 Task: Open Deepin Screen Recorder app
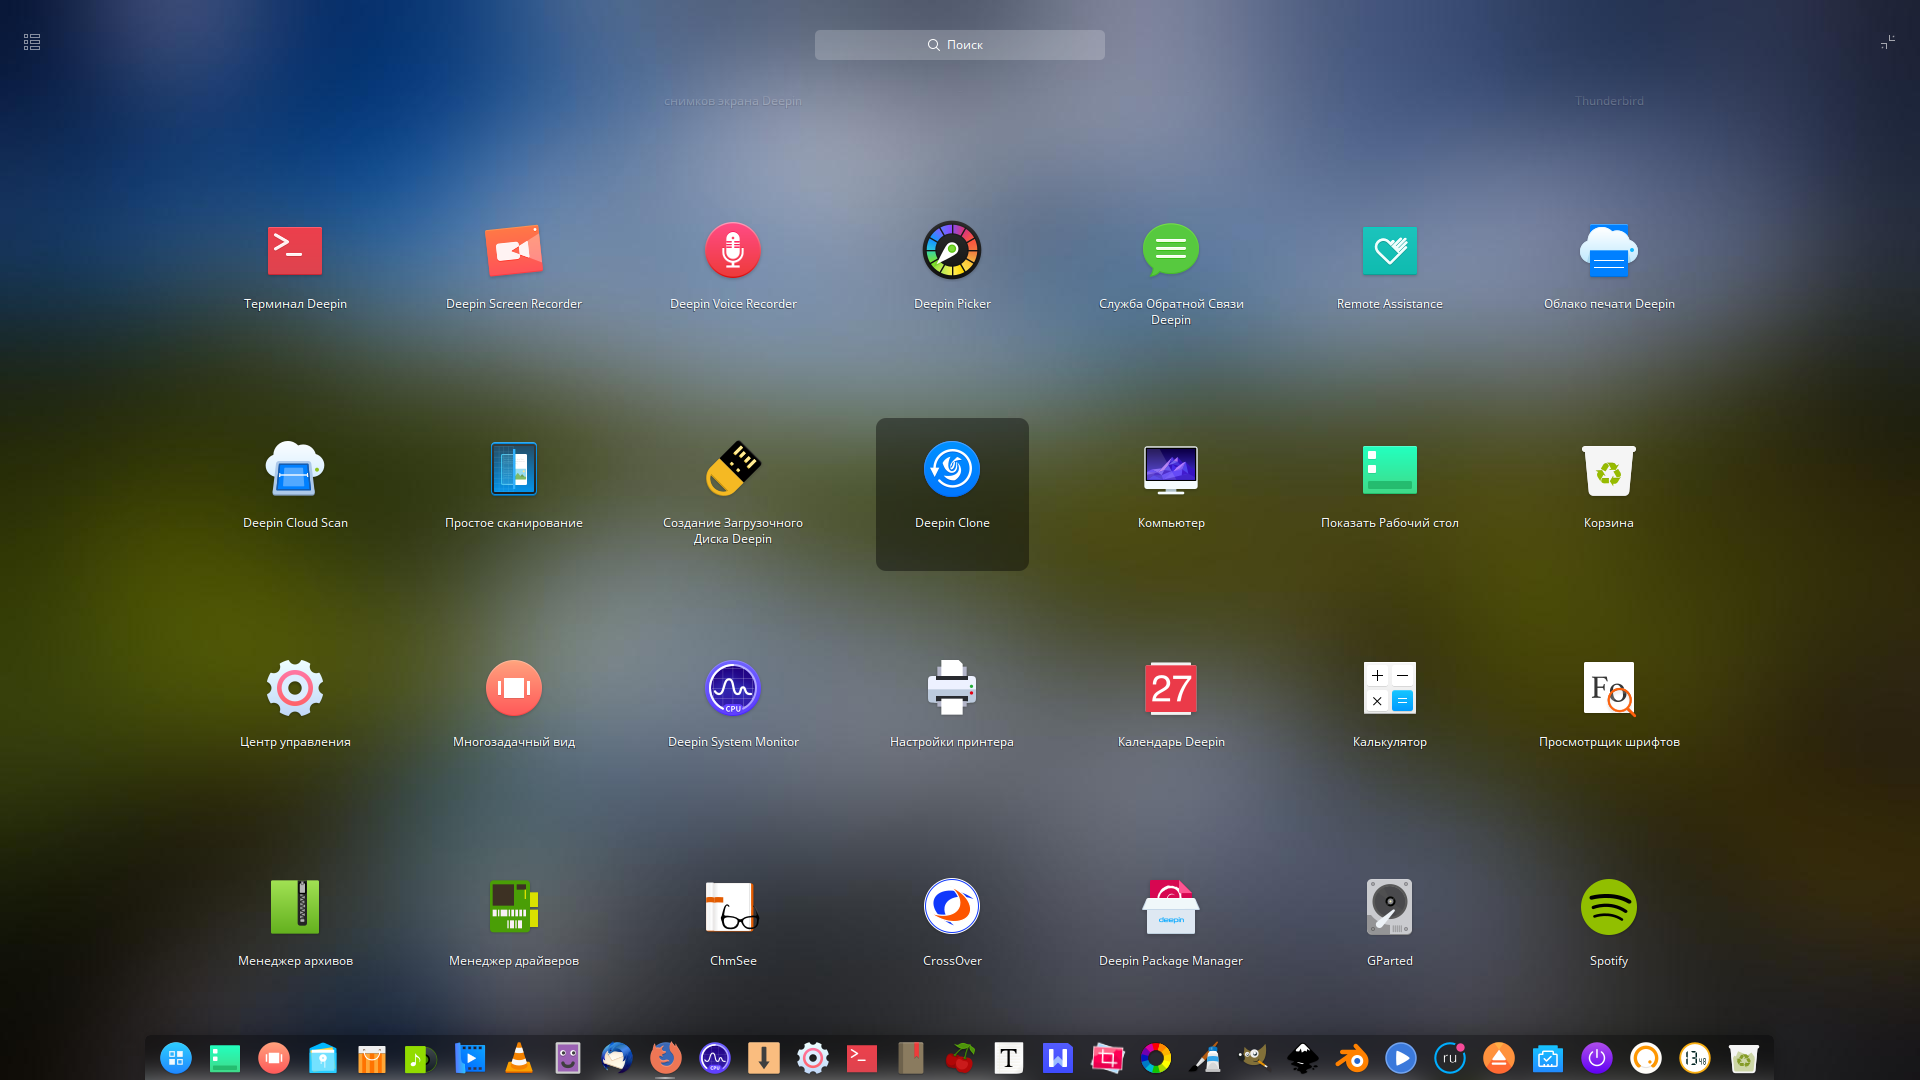[x=514, y=251]
